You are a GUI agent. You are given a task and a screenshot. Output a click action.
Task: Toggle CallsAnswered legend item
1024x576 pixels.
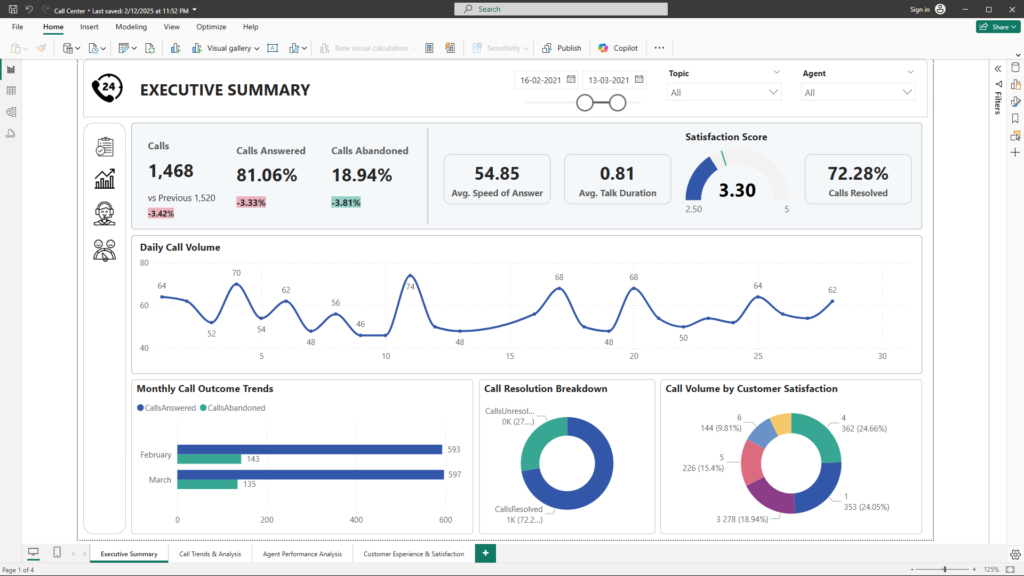click(x=165, y=408)
